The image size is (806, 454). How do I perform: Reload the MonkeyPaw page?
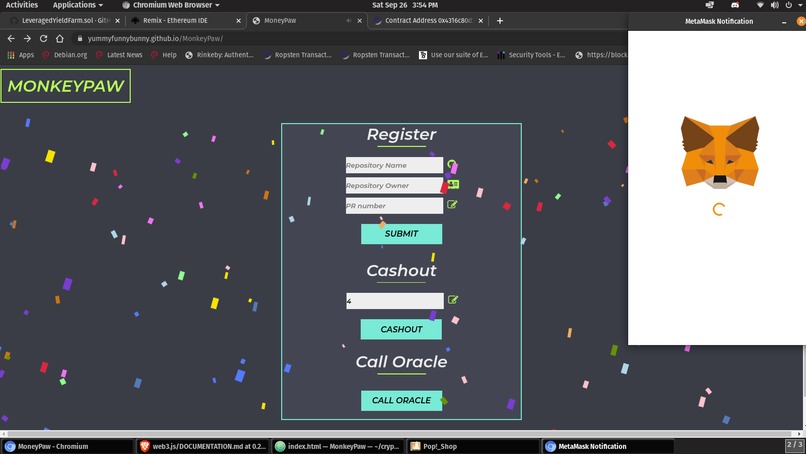click(44, 39)
